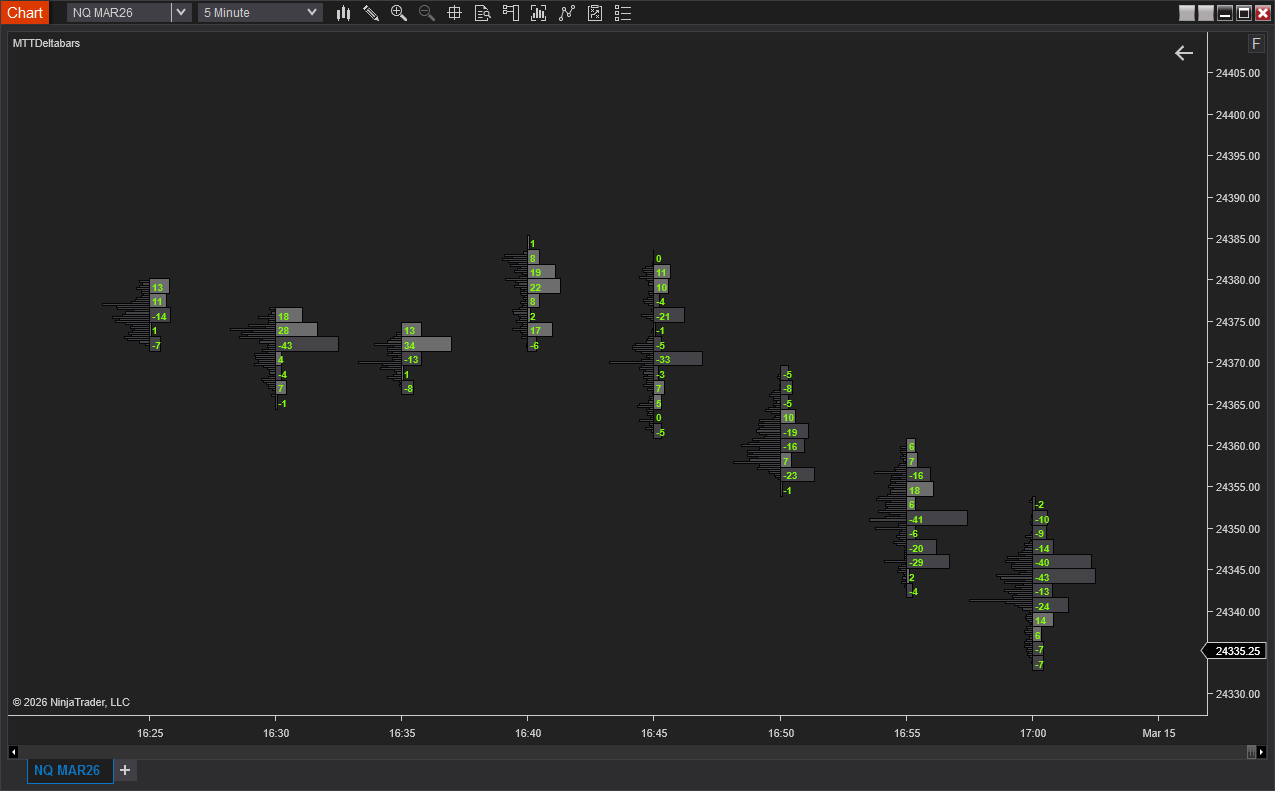The height and width of the screenshot is (791, 1275).
Task: Toggle the crosshair cursor
Action: 455,13
